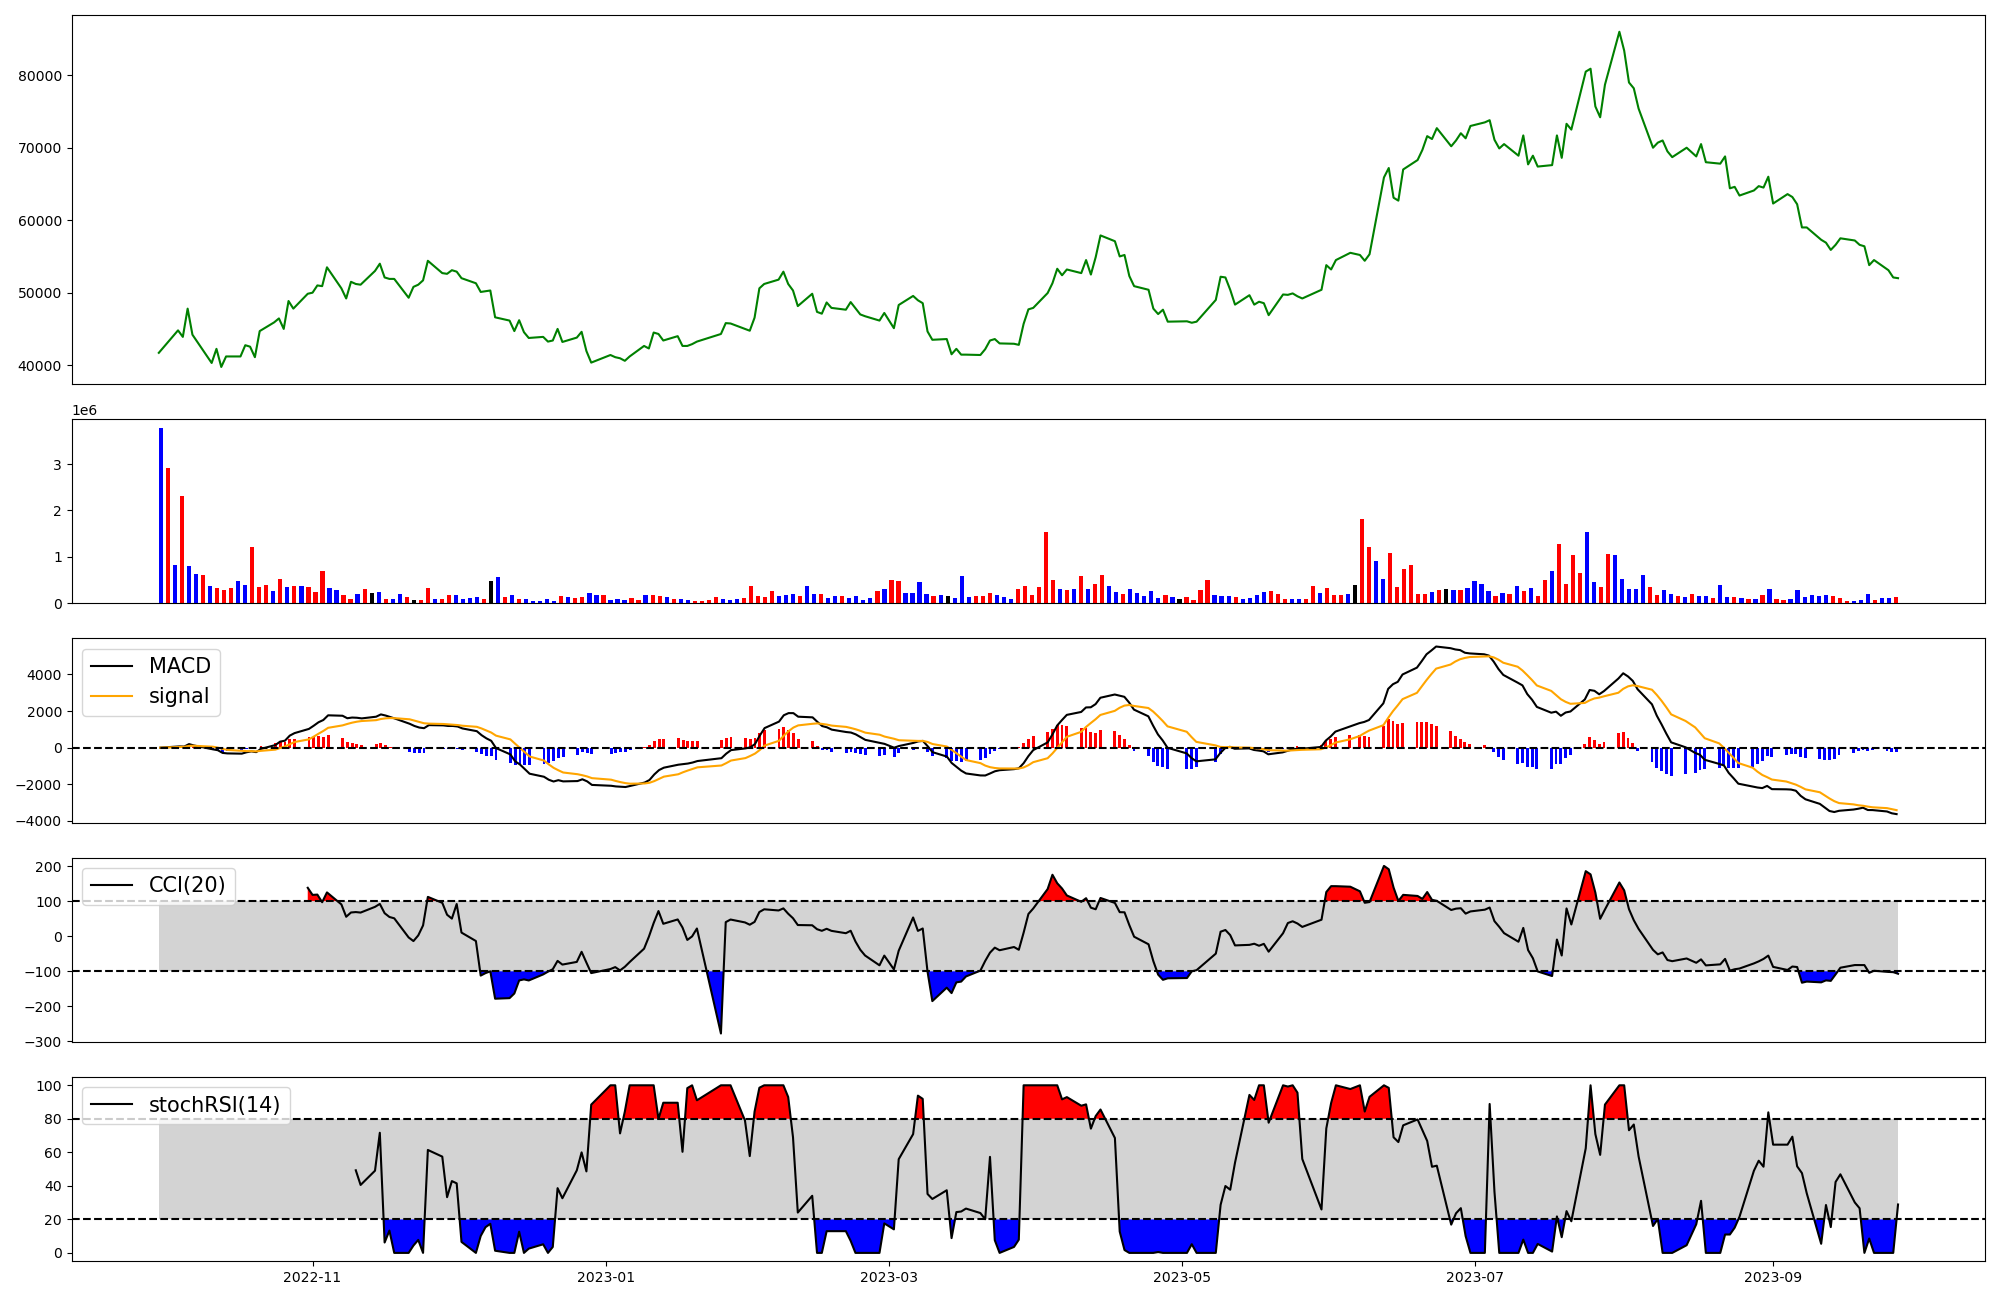
Task: Click the MACD legend label
Action: (x=179, y=666)
